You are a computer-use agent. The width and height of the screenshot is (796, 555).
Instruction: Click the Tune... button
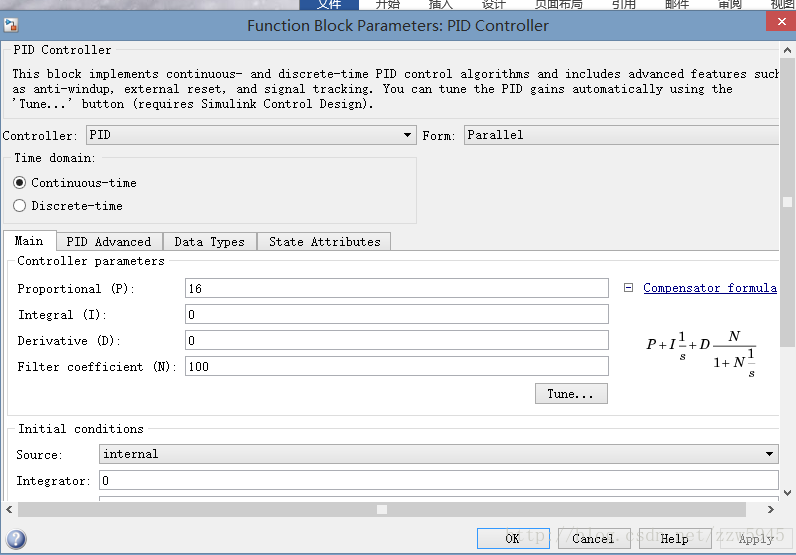571,394
